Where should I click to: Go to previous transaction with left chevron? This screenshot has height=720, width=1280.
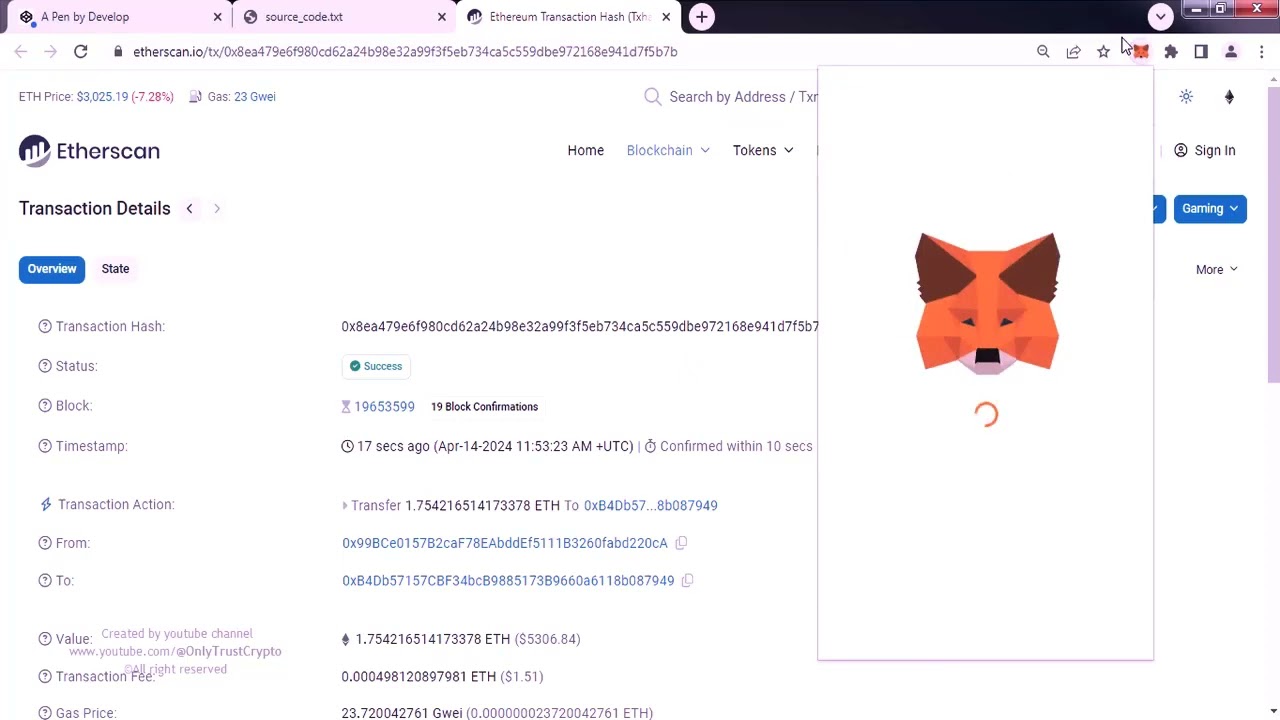pos(189,208)
